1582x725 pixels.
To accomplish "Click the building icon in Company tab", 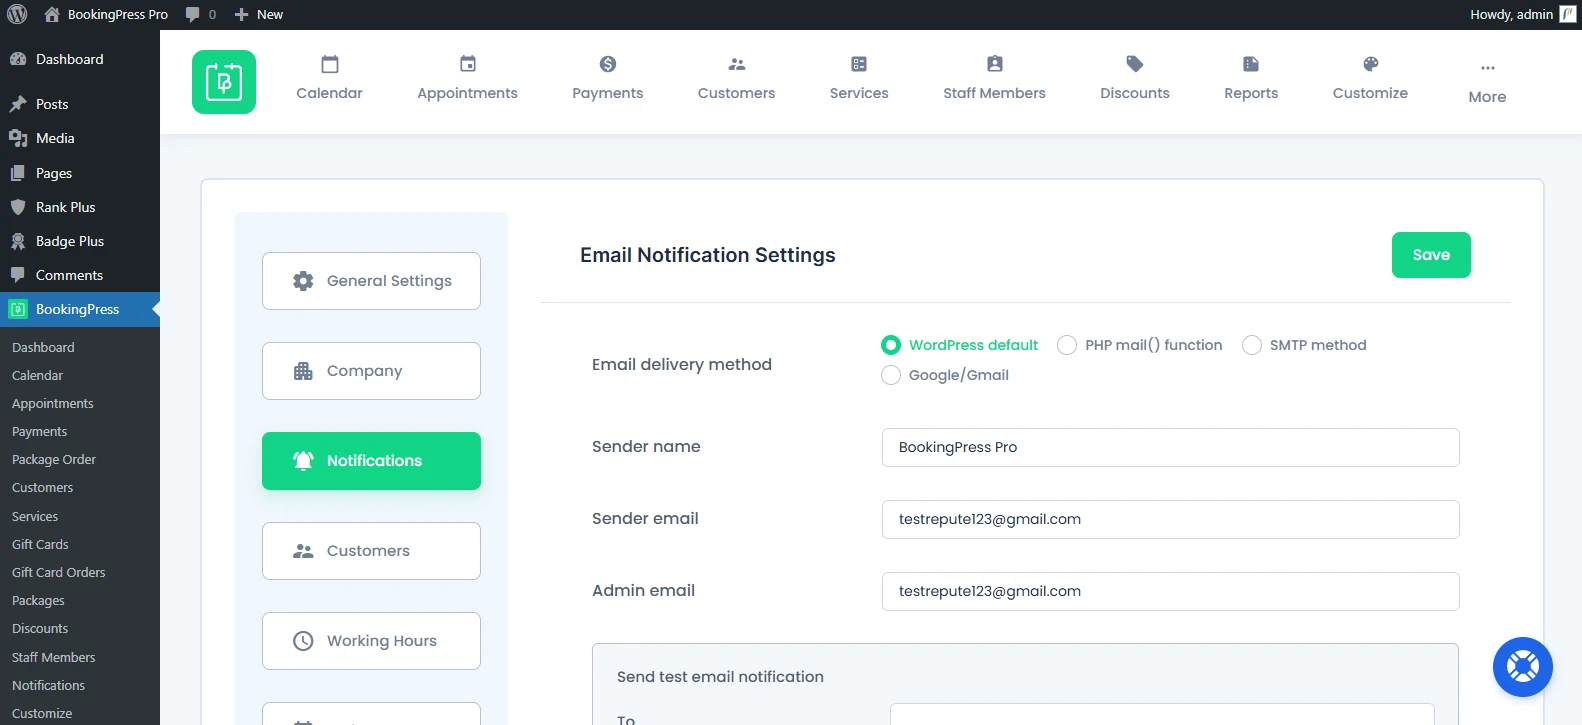I will [x=303, y=371].
